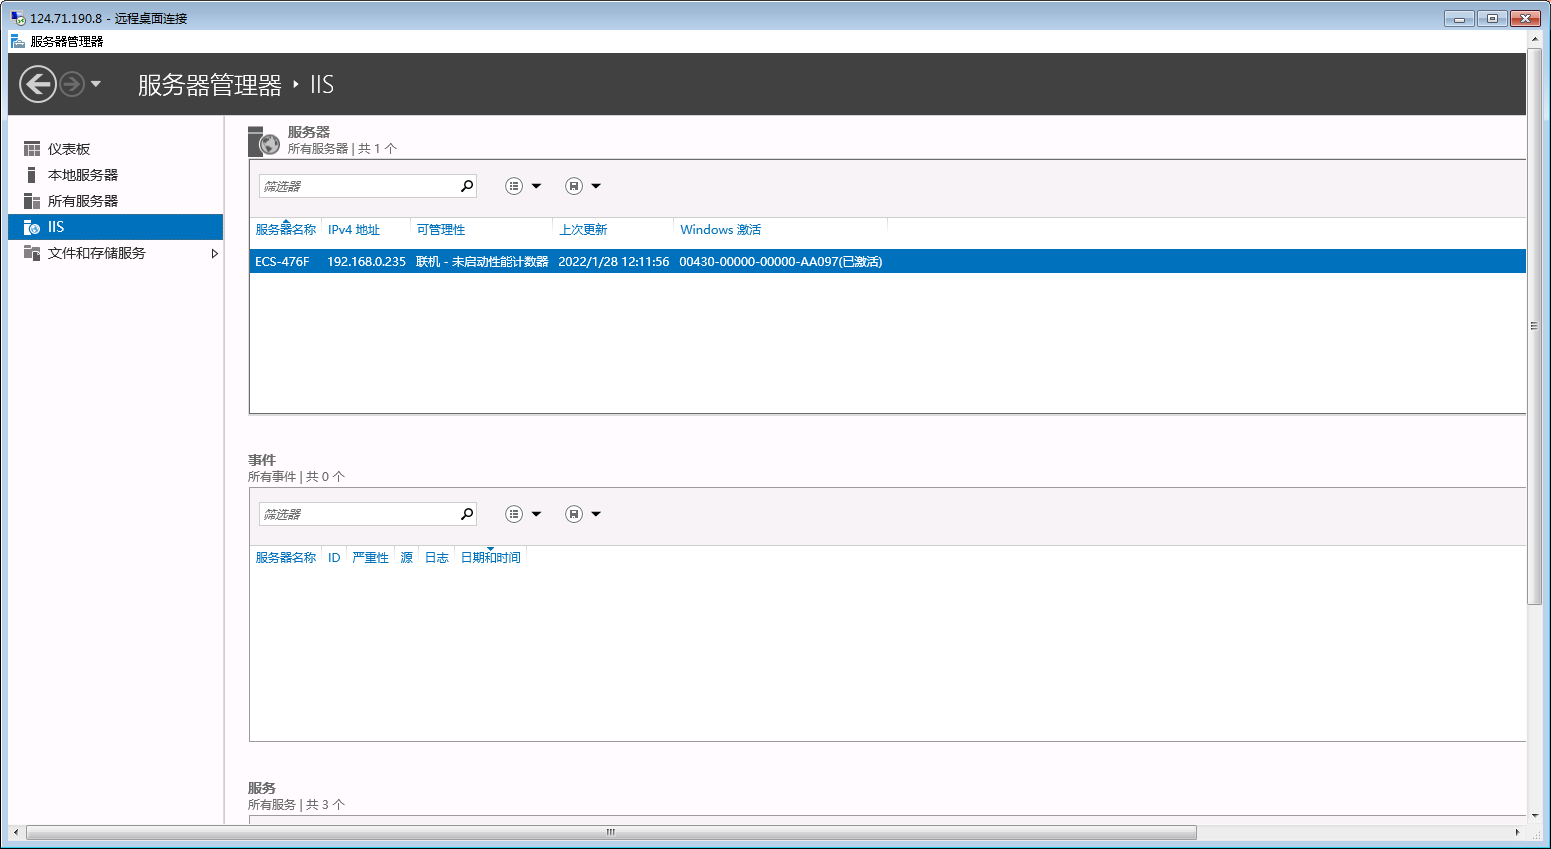Viewport: 1551px width, 849px height.
Task: Open the events list-options dropdown arrow
Action: pyautogui.click(x=536, y=514)
